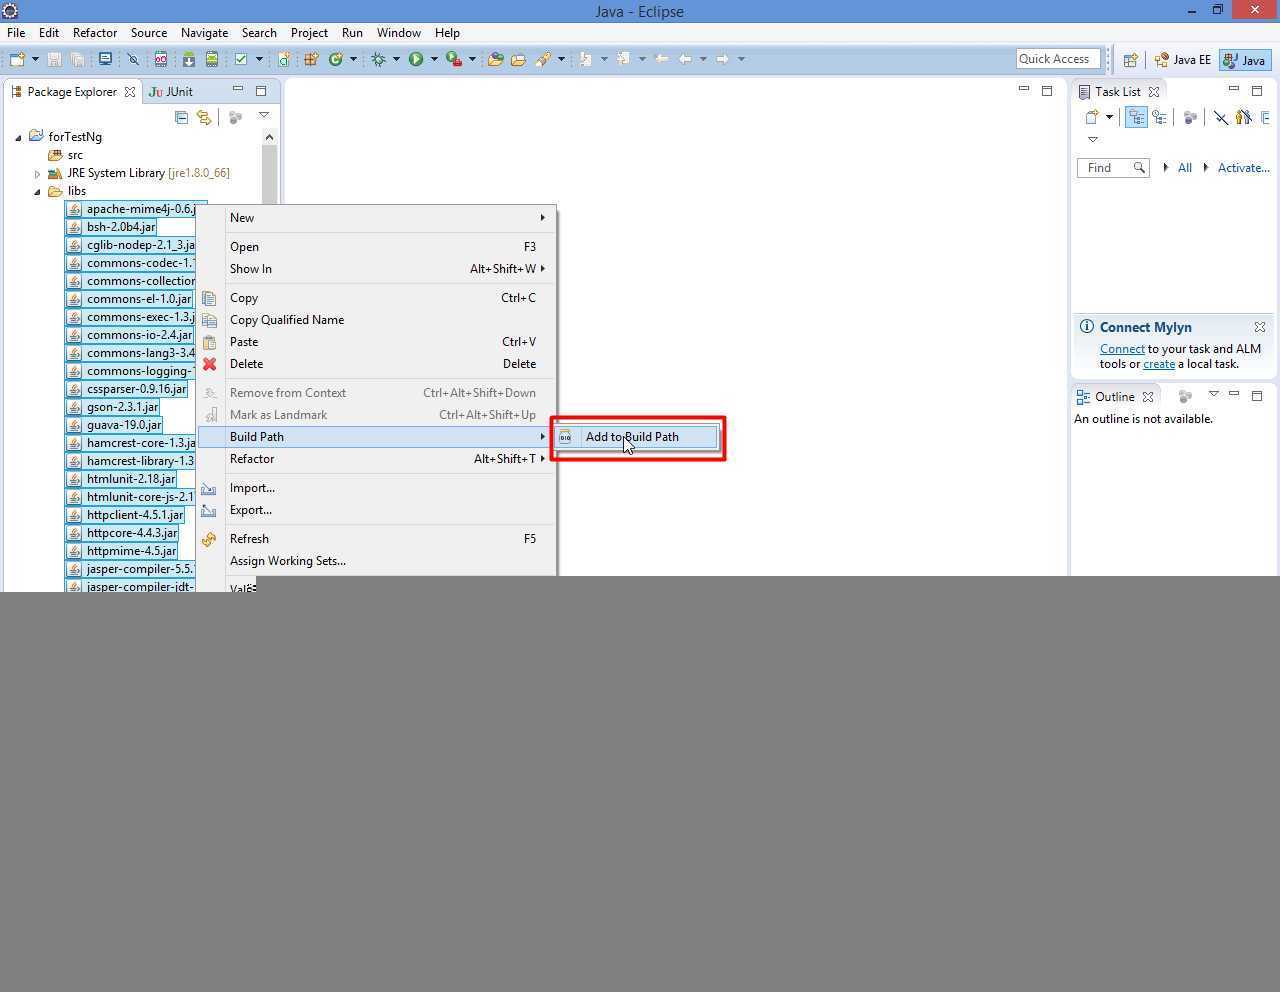Click the Save toolbar icon
The width and height of the screenshot is (1280, 992).
point(55,59)
